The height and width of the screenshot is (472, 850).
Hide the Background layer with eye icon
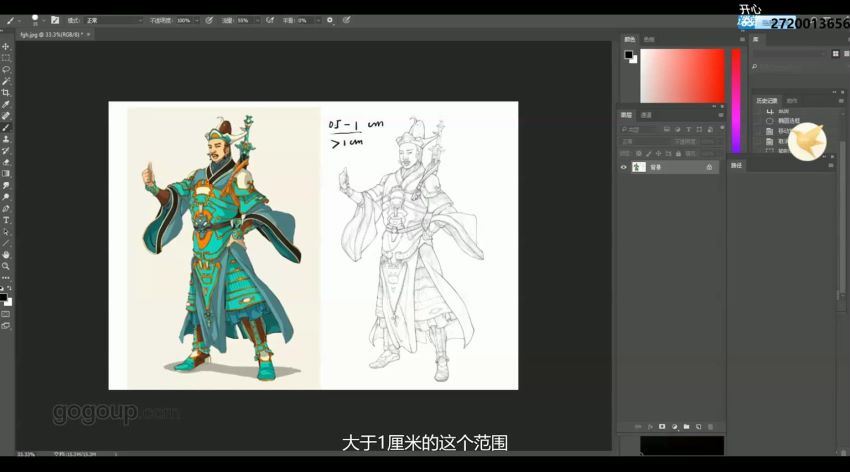pos(623,167)
